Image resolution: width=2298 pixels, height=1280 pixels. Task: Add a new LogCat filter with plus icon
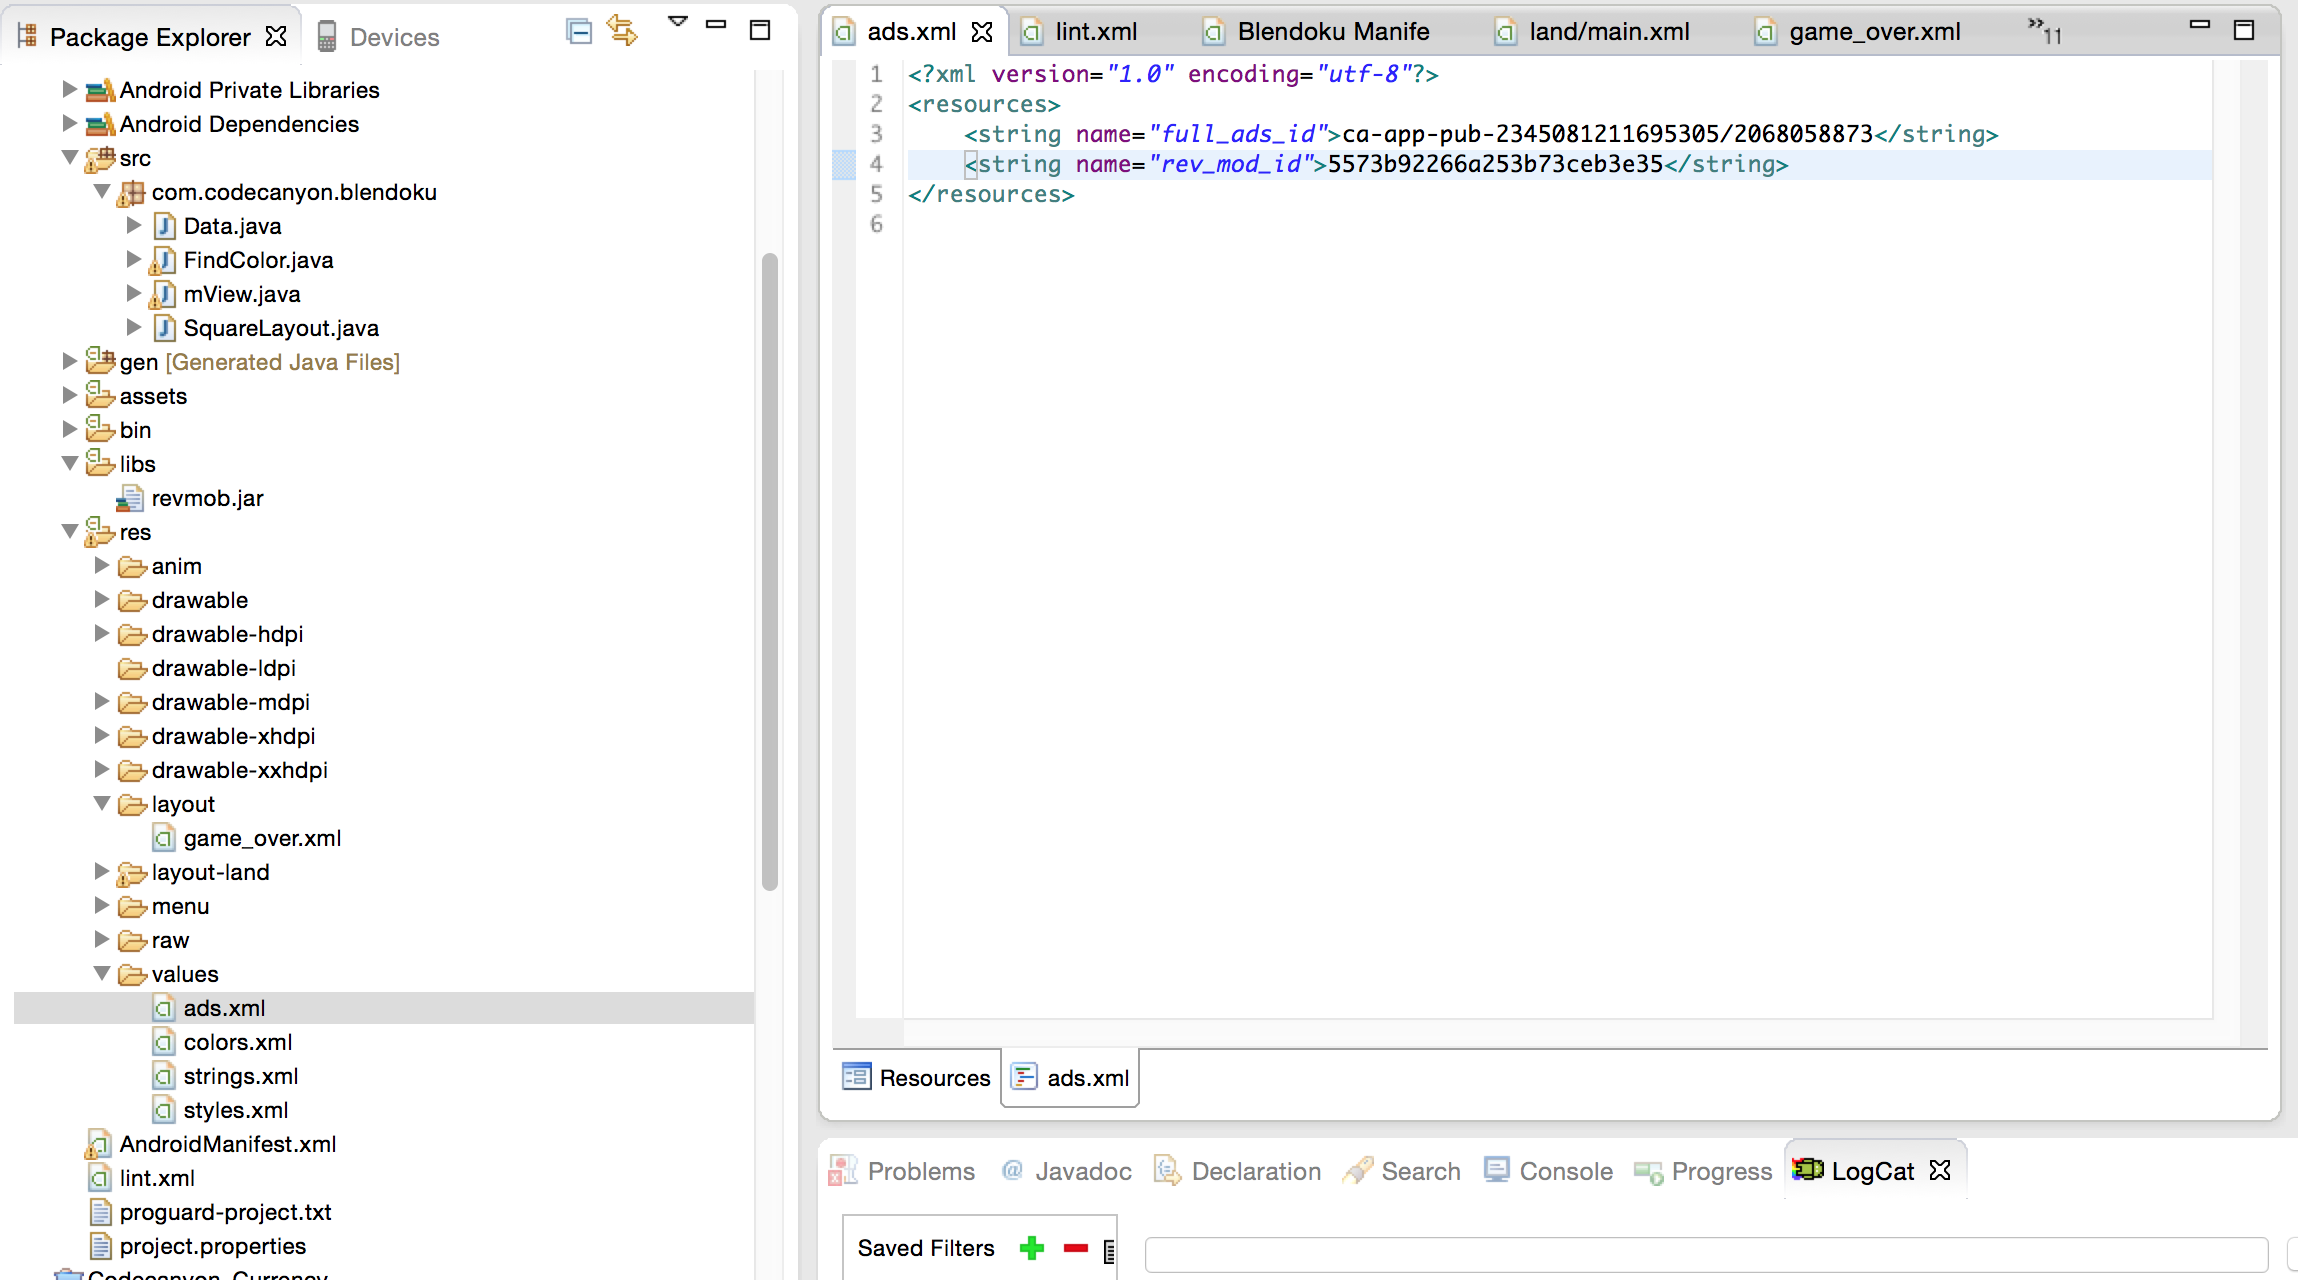pyautogui.click(x=1031, y=1248)
